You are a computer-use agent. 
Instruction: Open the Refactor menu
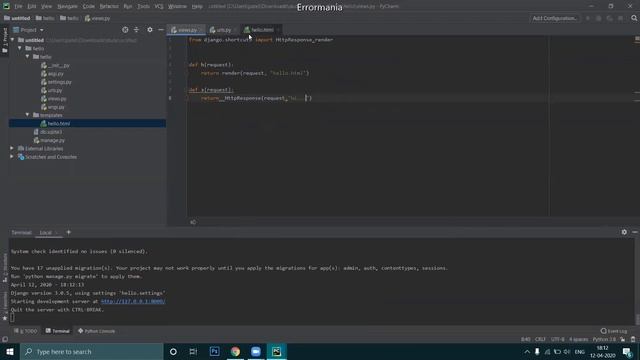(x=109, y=7)
